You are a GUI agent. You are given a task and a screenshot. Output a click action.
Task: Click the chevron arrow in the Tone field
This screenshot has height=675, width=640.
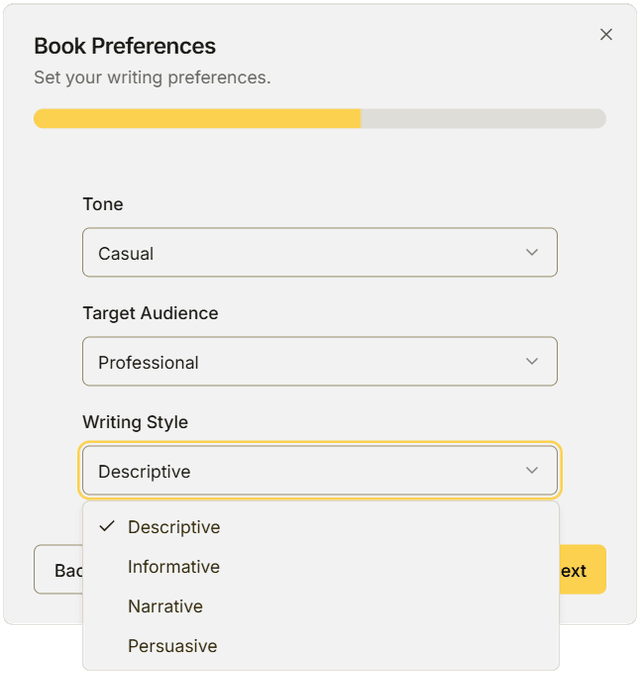[532, 253]
